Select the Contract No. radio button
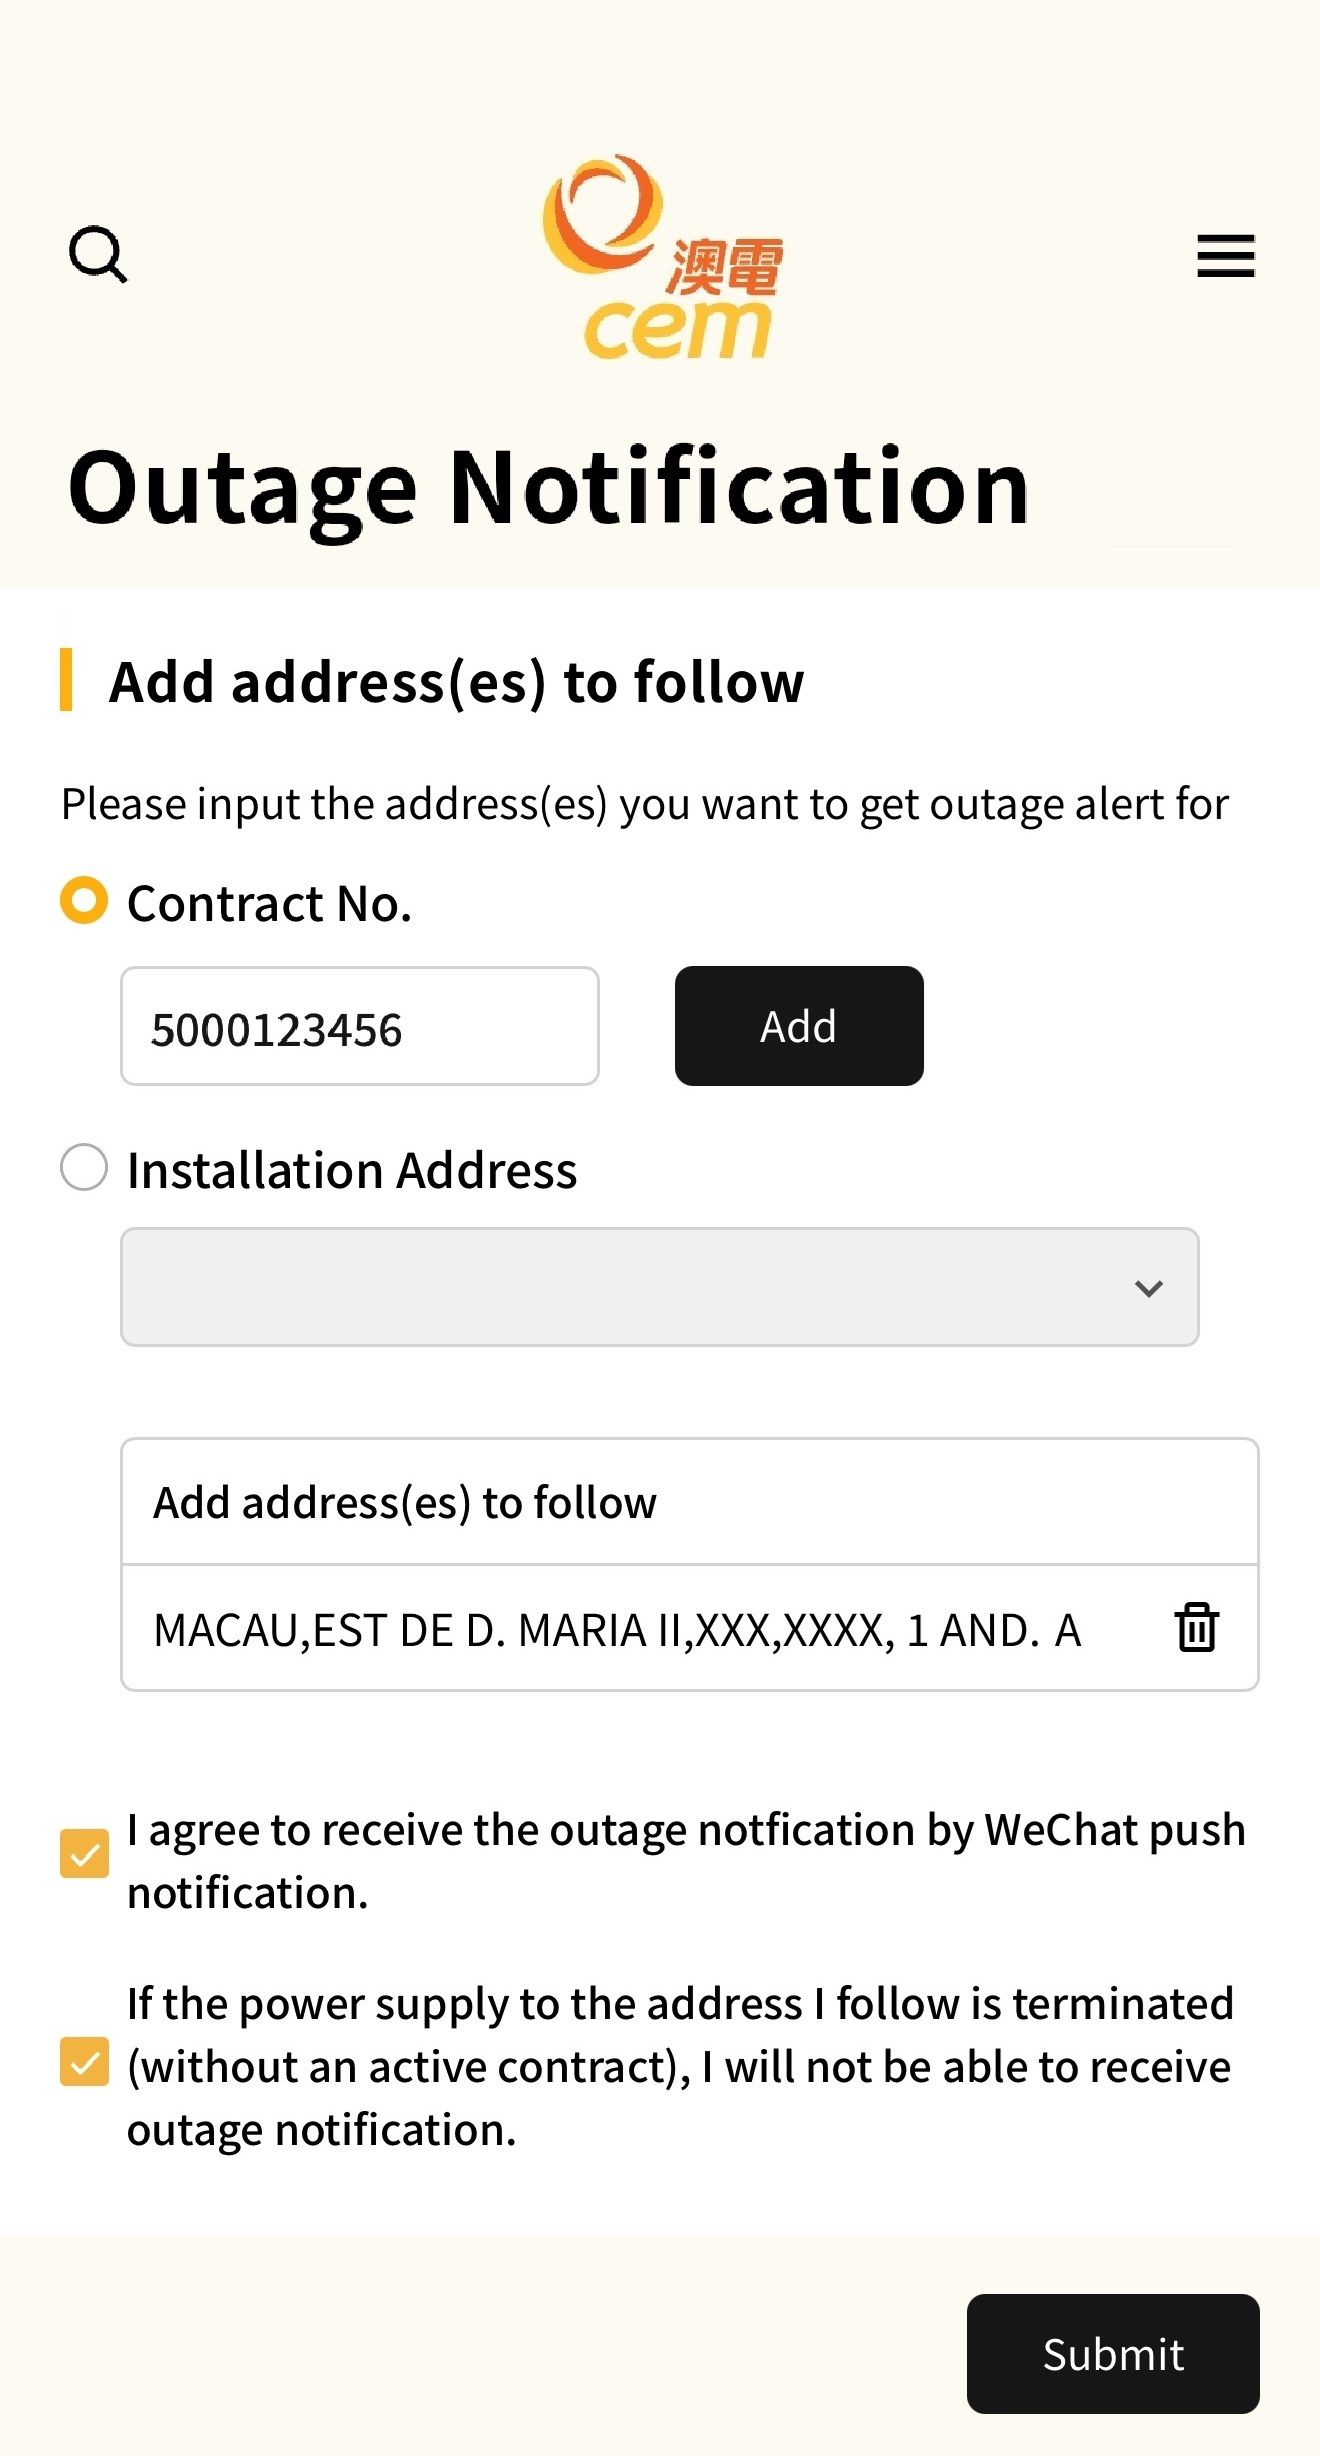1320x2456 pixels. [x=84, y=900]
